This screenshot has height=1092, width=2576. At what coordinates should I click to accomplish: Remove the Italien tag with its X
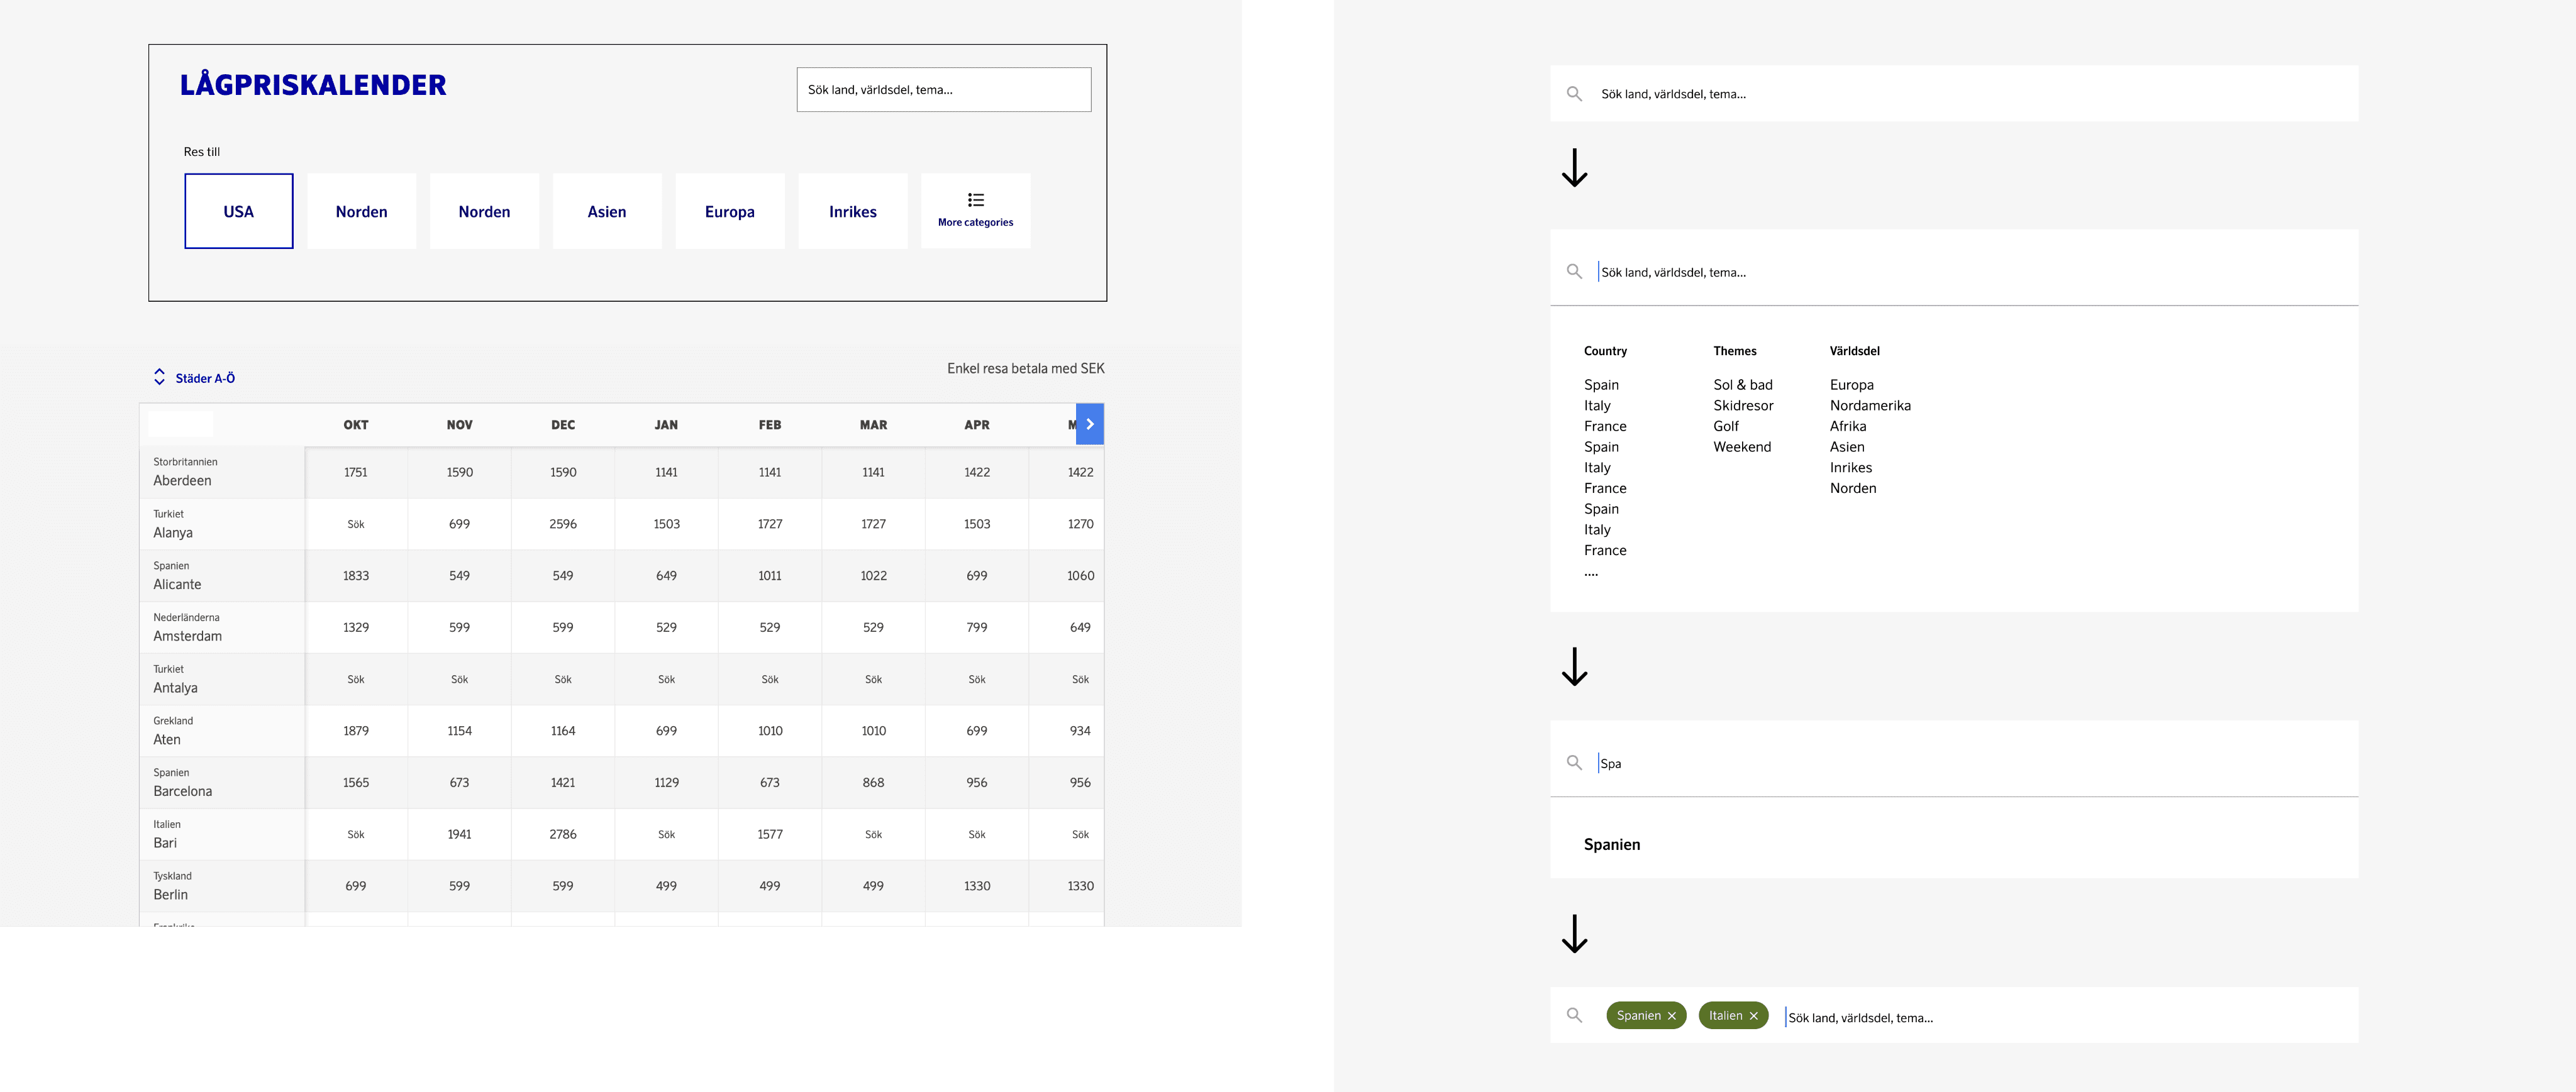[1753, 1016]
